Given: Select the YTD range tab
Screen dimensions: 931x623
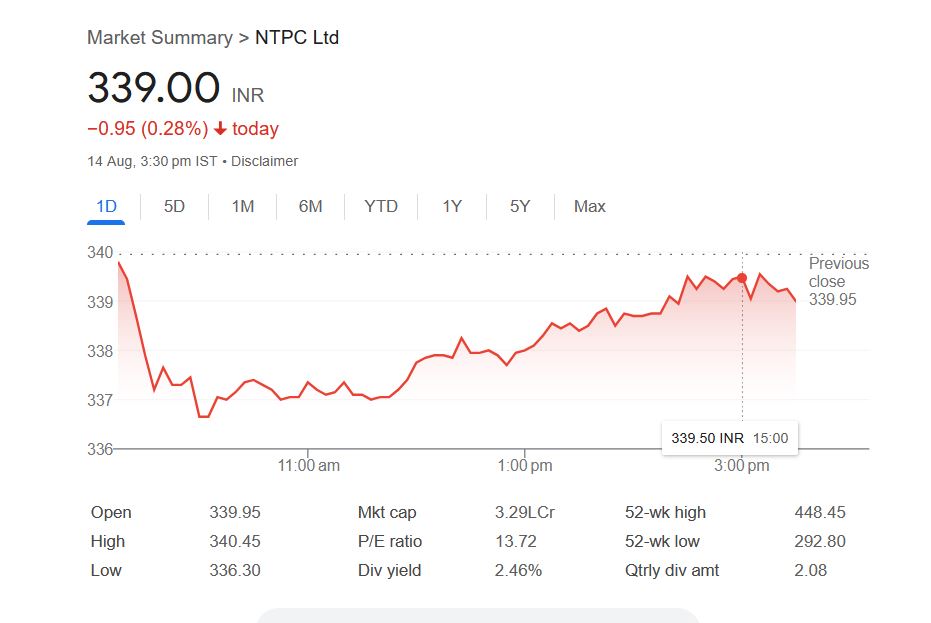Looking at the screenshot, I should click(x=381, y=207).
